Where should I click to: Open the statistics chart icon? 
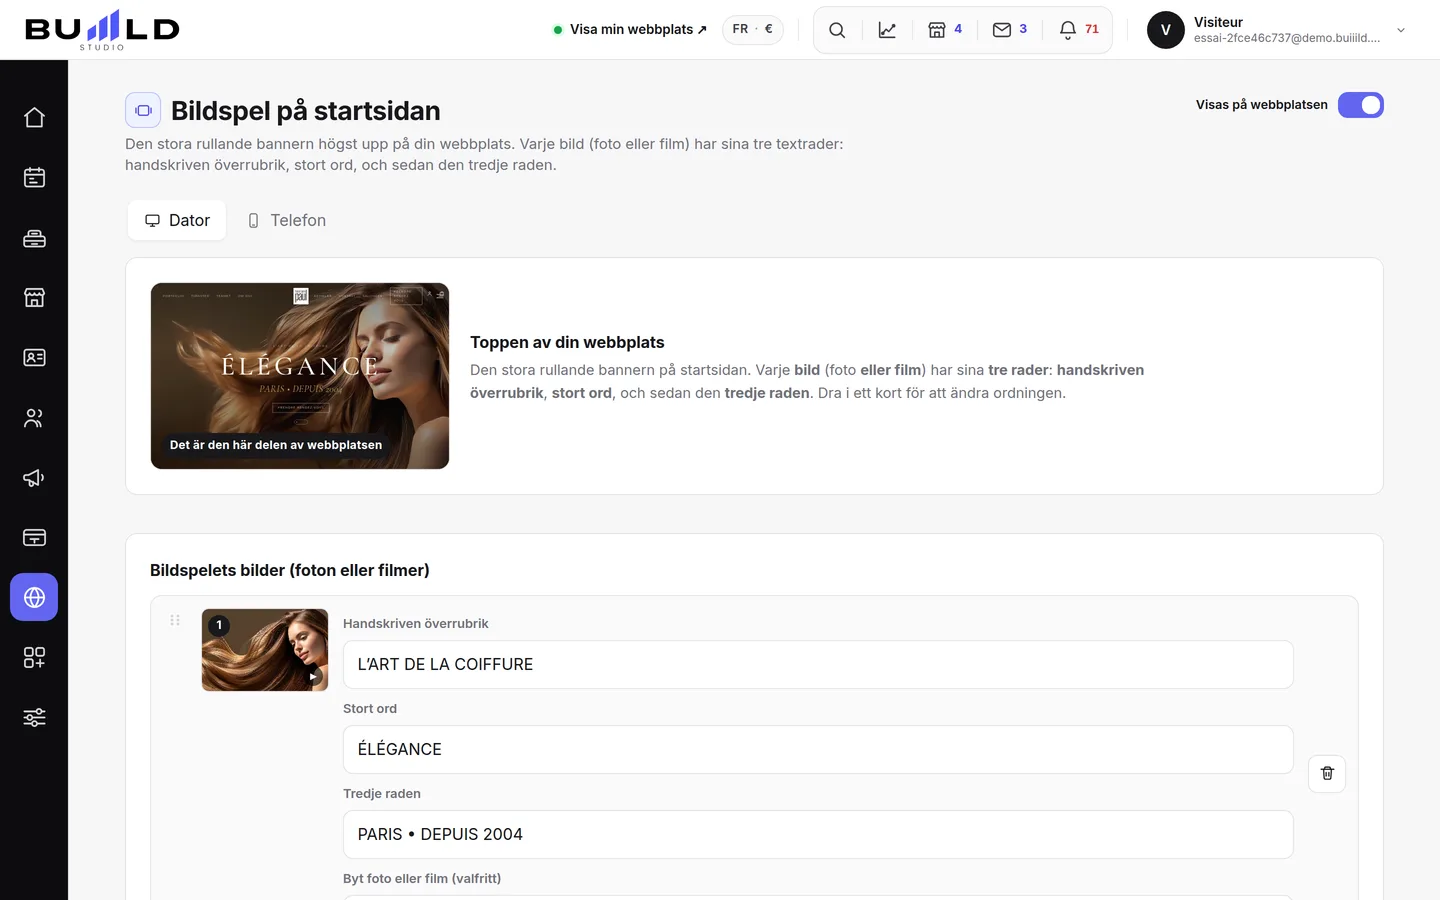point(887,30)
